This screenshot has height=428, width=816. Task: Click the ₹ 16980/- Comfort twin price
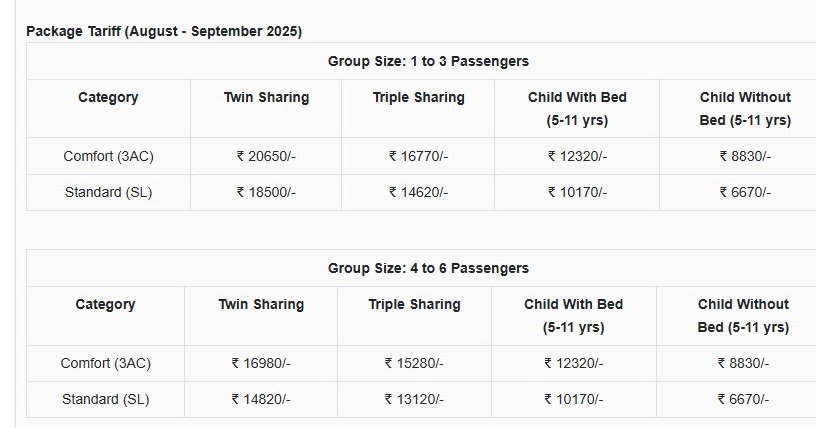261,363
